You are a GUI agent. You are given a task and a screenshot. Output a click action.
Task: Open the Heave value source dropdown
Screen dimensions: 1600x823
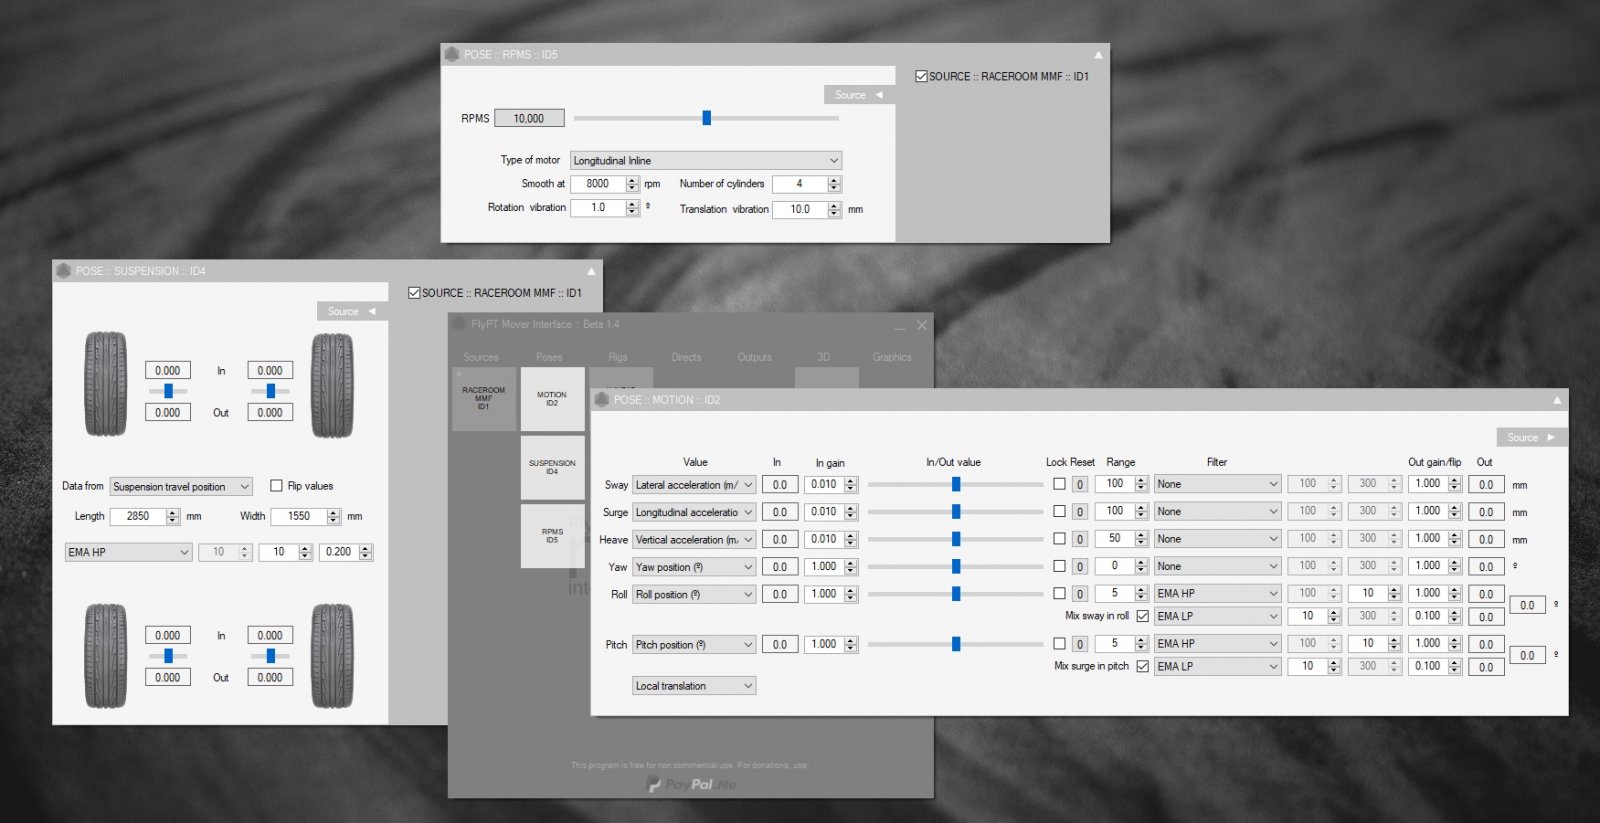coord(694,540)
